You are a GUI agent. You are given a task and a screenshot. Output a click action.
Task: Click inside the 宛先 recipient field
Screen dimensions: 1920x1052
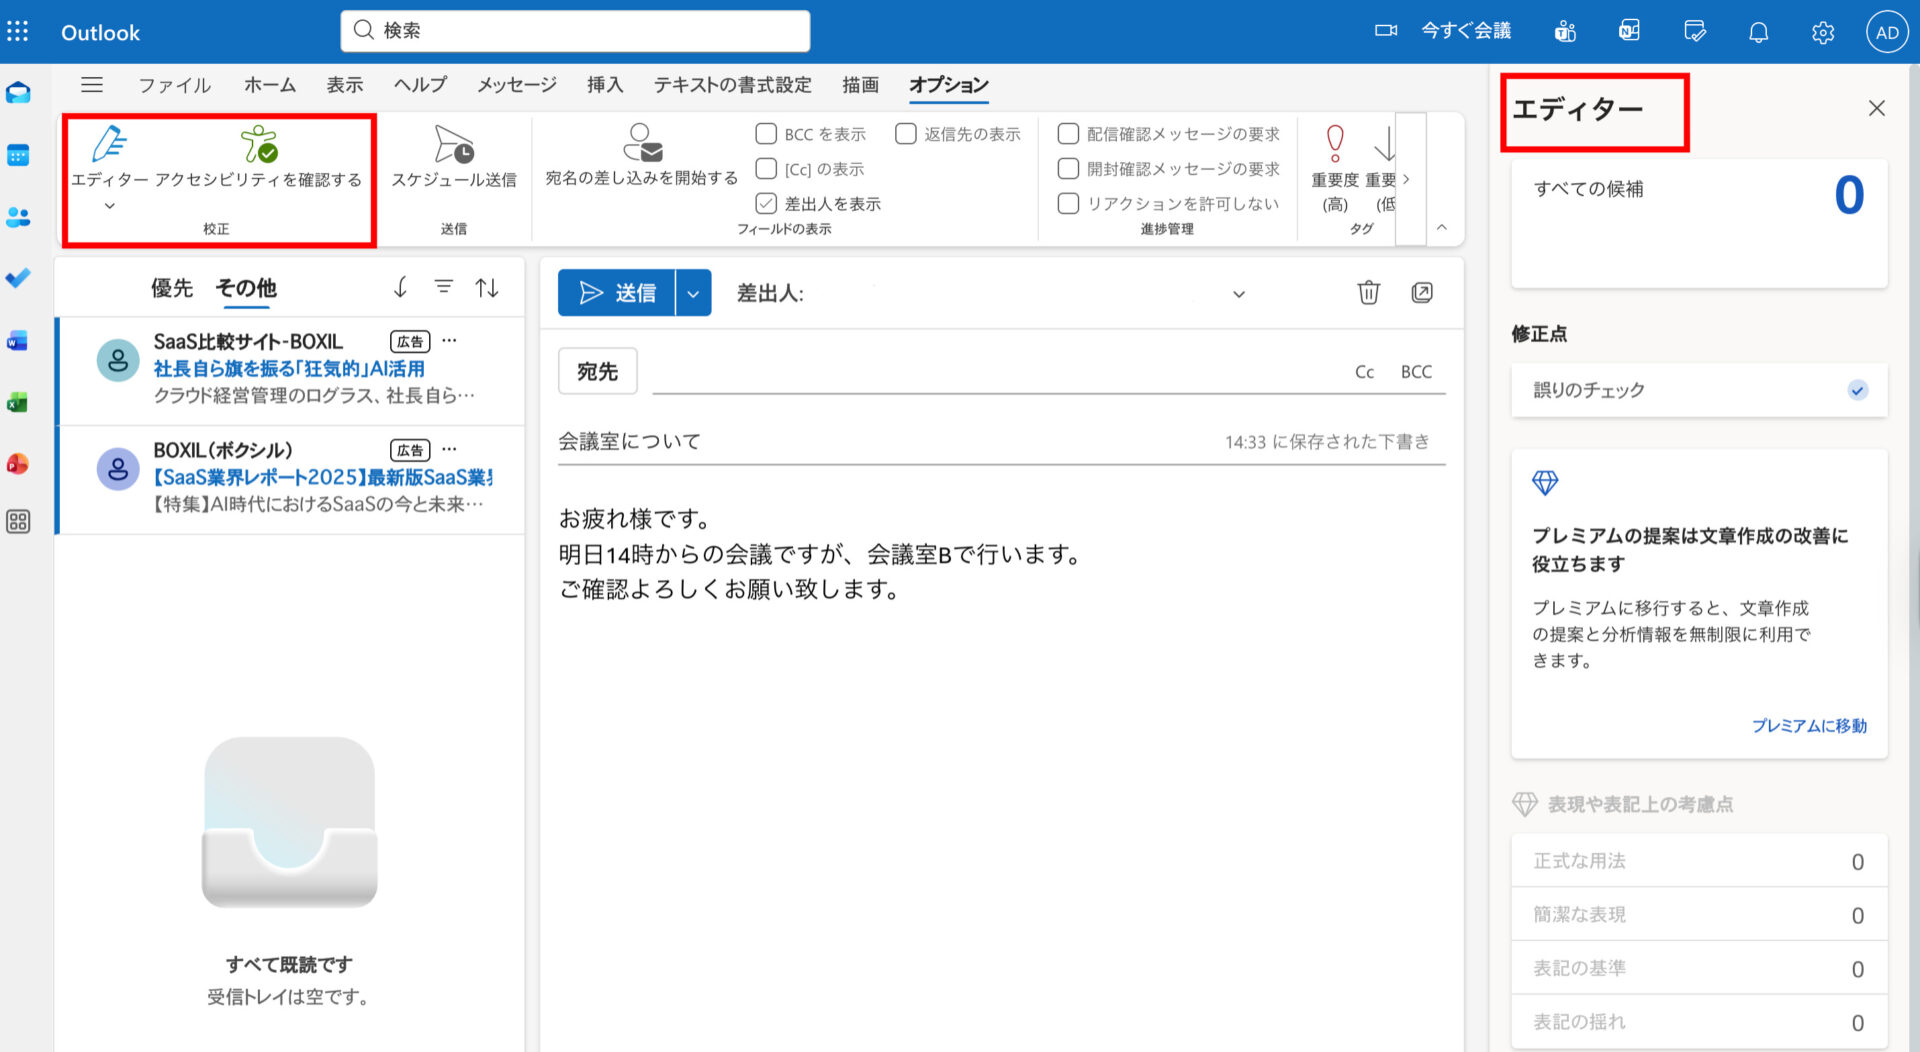(900, 370)
